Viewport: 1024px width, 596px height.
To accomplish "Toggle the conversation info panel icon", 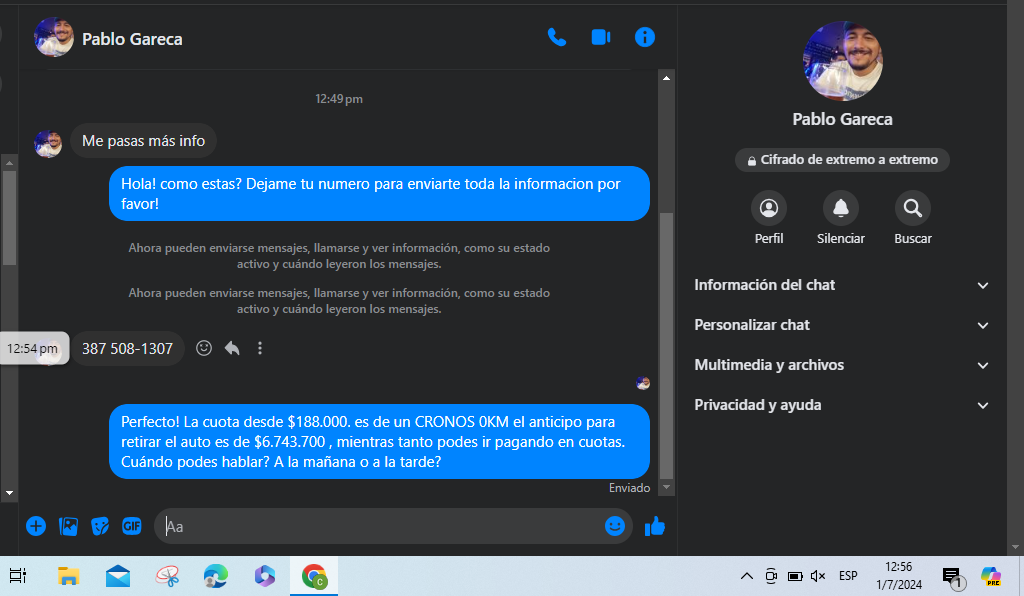I will 645,38.
